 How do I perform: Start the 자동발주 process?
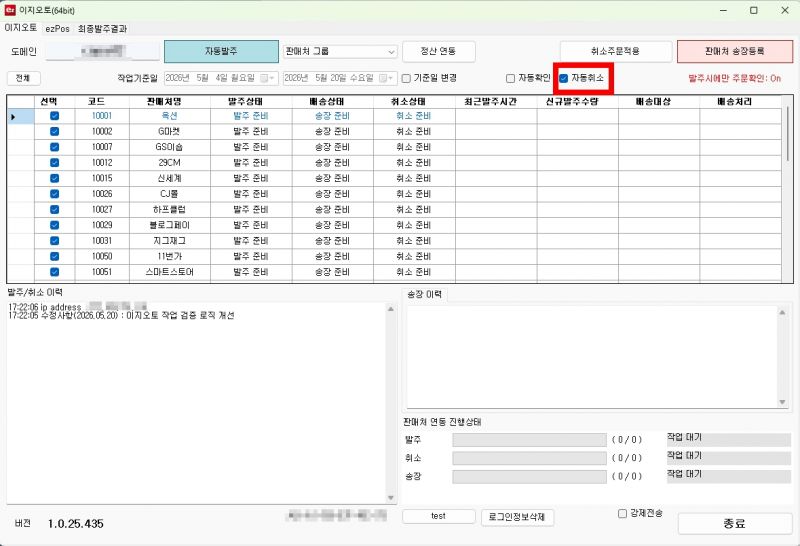pos(221,52)
